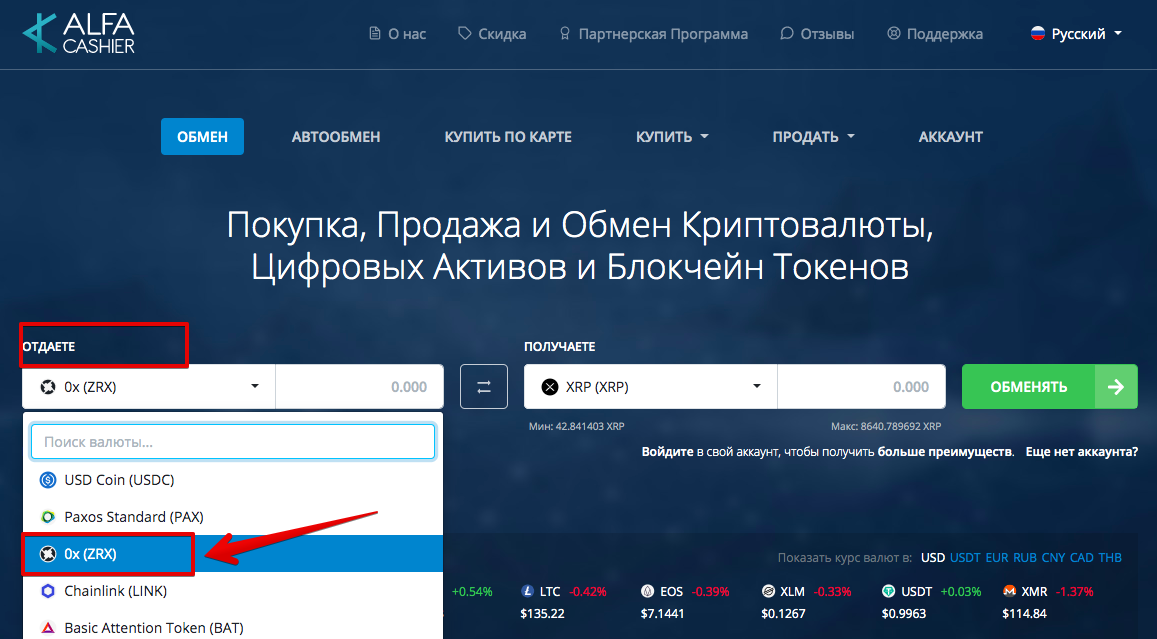Click the Alfa Cashier logo
Viewport: 1157px width, 639px height.
pos(78,34)
